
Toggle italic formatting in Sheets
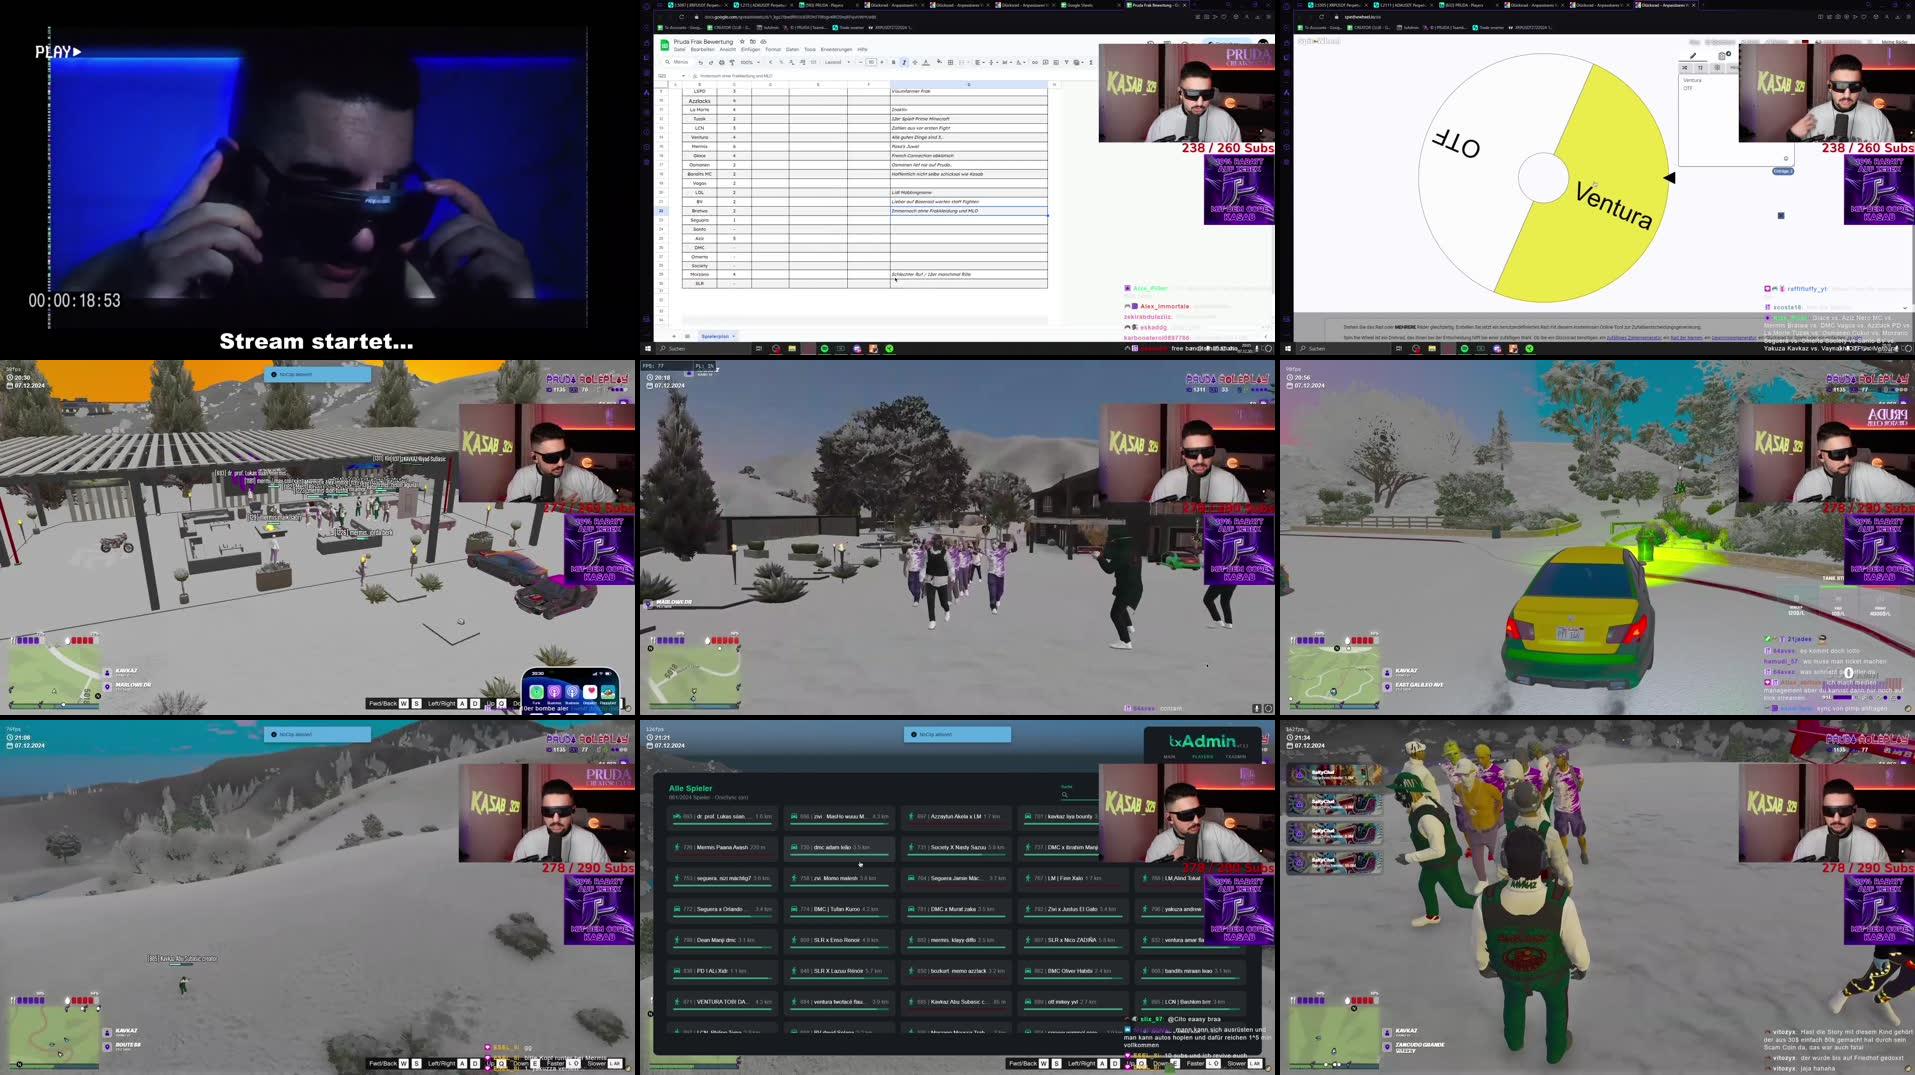904,62
